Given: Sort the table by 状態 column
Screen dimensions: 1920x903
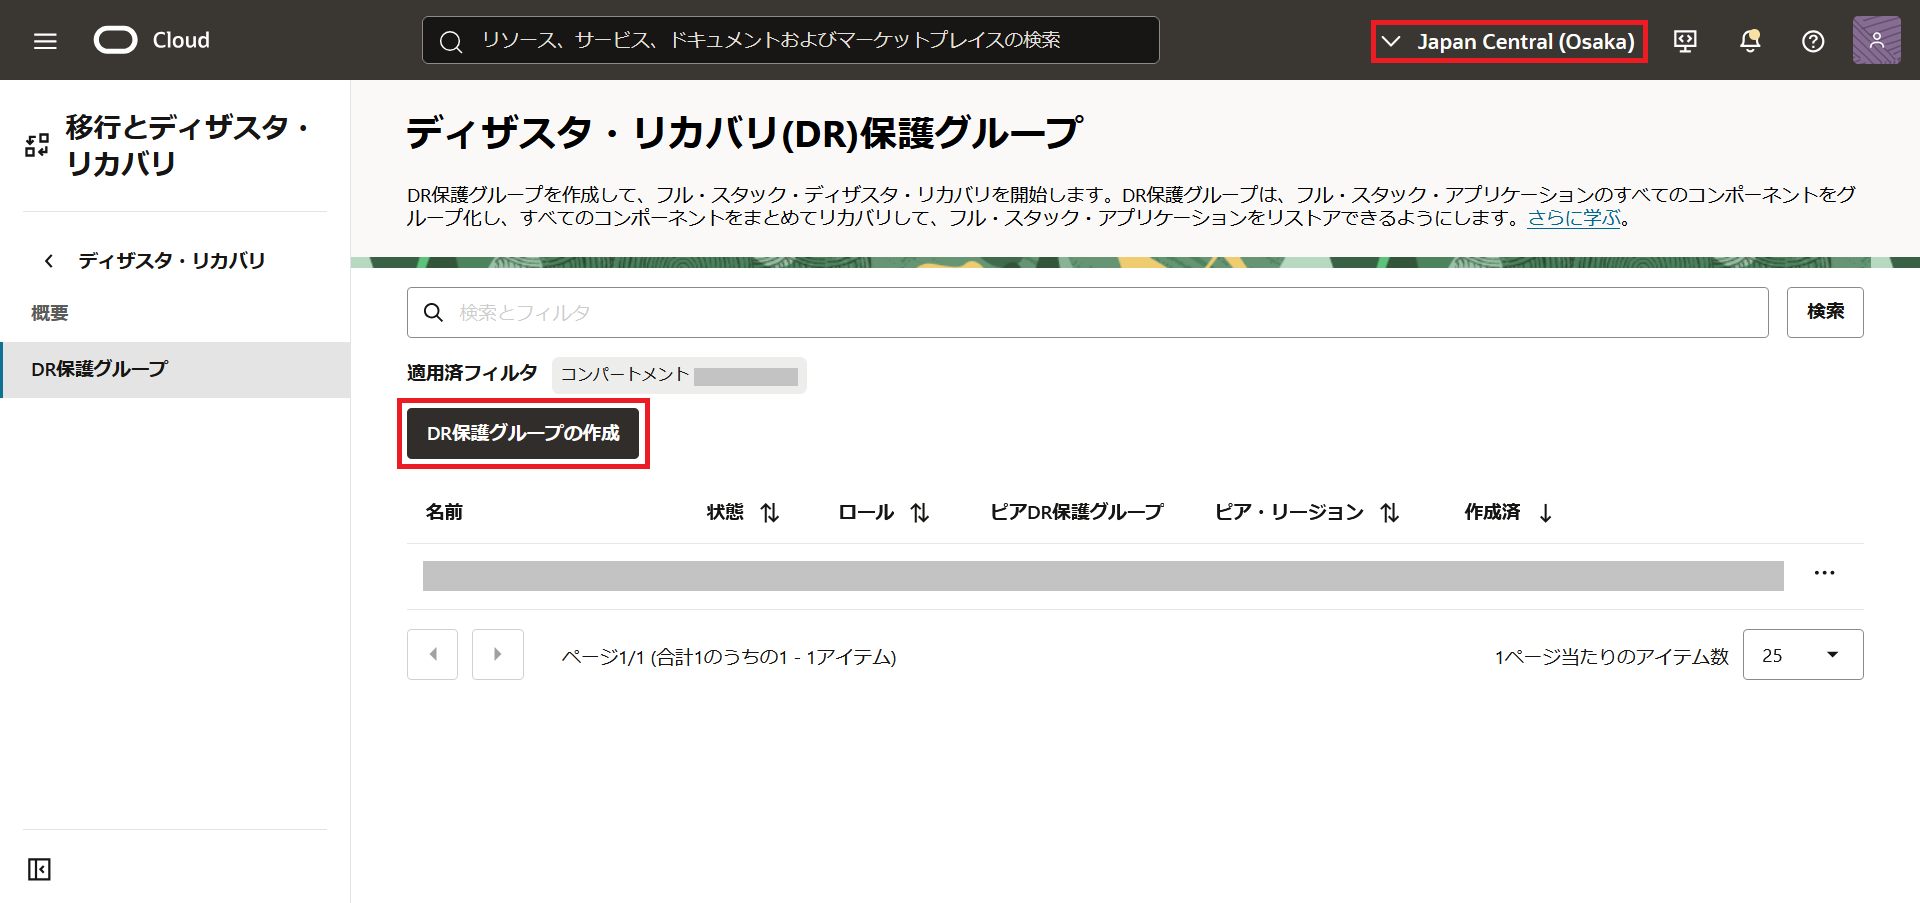Looking at the screenshot, I should [x=769, y=513].
